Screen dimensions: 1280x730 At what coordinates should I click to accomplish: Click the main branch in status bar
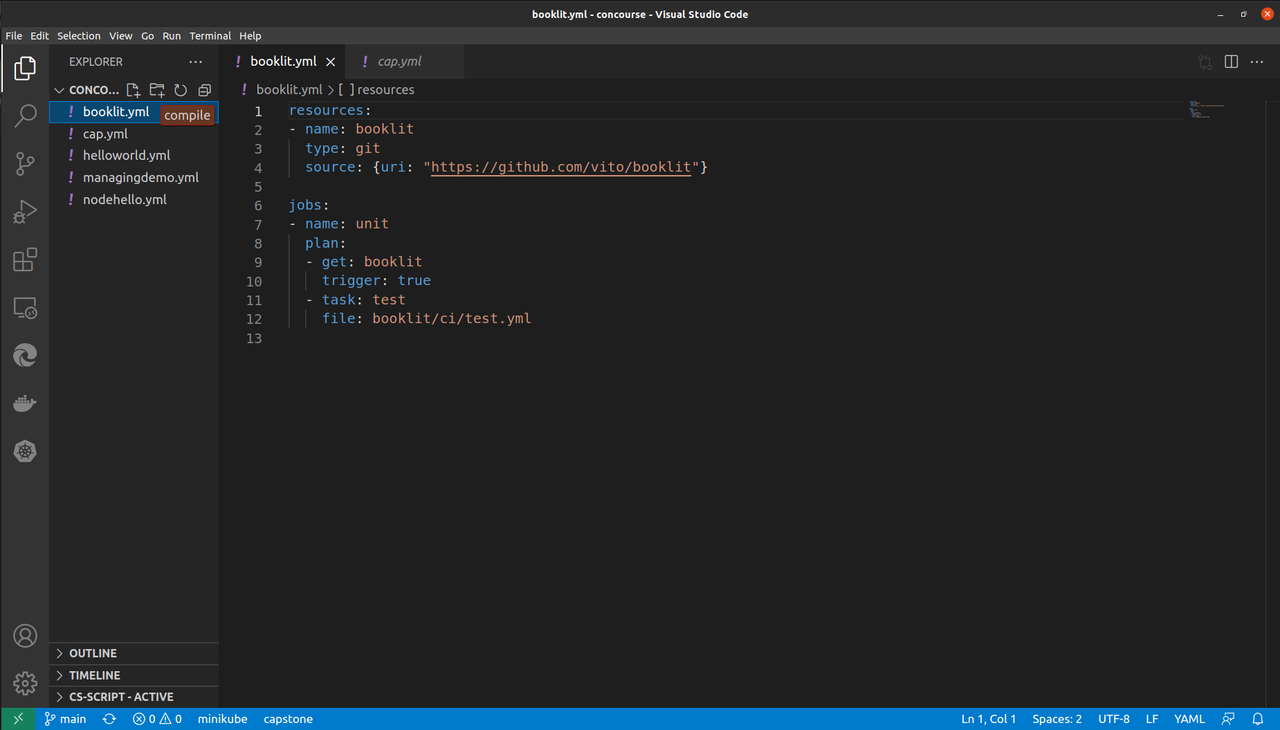65,719
